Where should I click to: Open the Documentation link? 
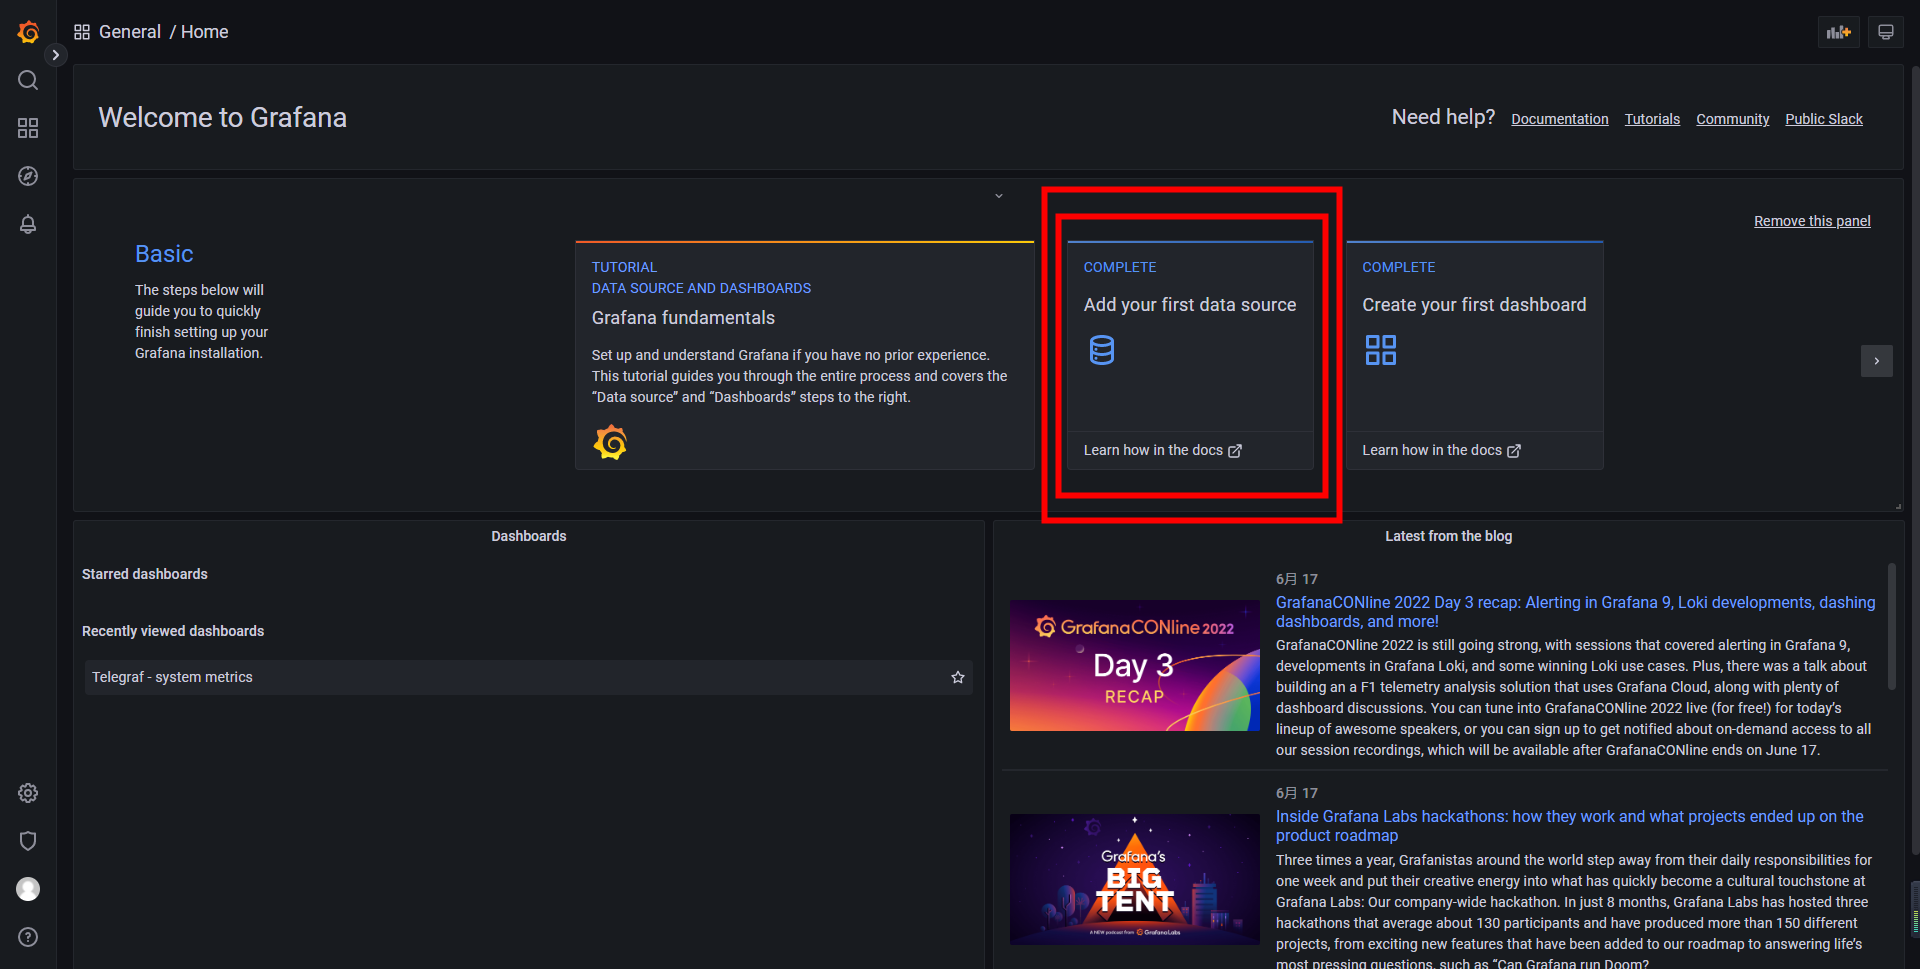[1559, 119]
